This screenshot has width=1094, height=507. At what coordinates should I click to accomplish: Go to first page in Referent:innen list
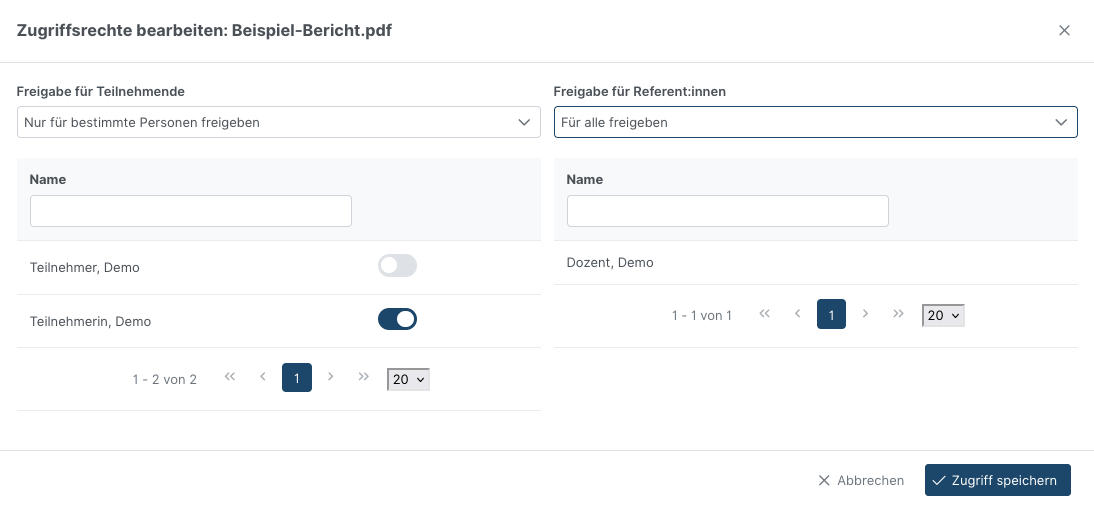pyautogui.click(x=765, y=314)
